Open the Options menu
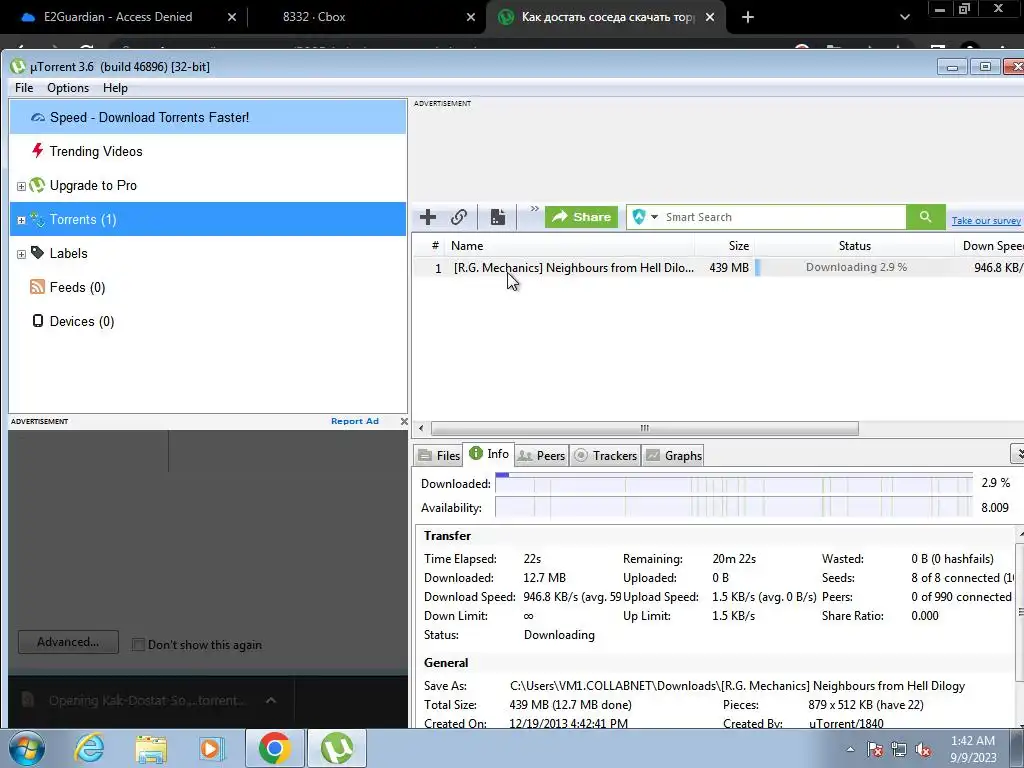This screenshot has width=1024, height=768. pos(68,88)
